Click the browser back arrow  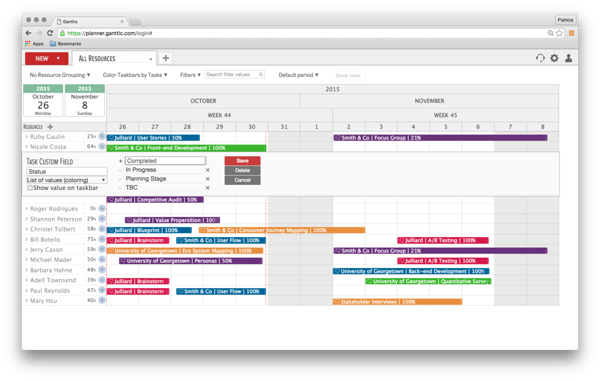pyautogui.click(x=28, y=33)
